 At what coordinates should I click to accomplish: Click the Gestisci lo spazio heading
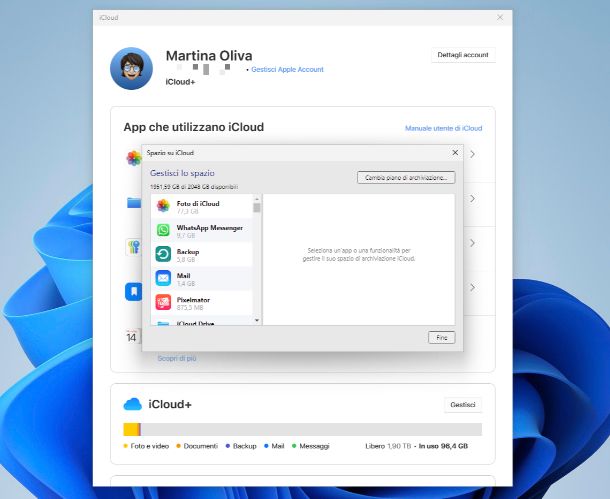[182, 173]
